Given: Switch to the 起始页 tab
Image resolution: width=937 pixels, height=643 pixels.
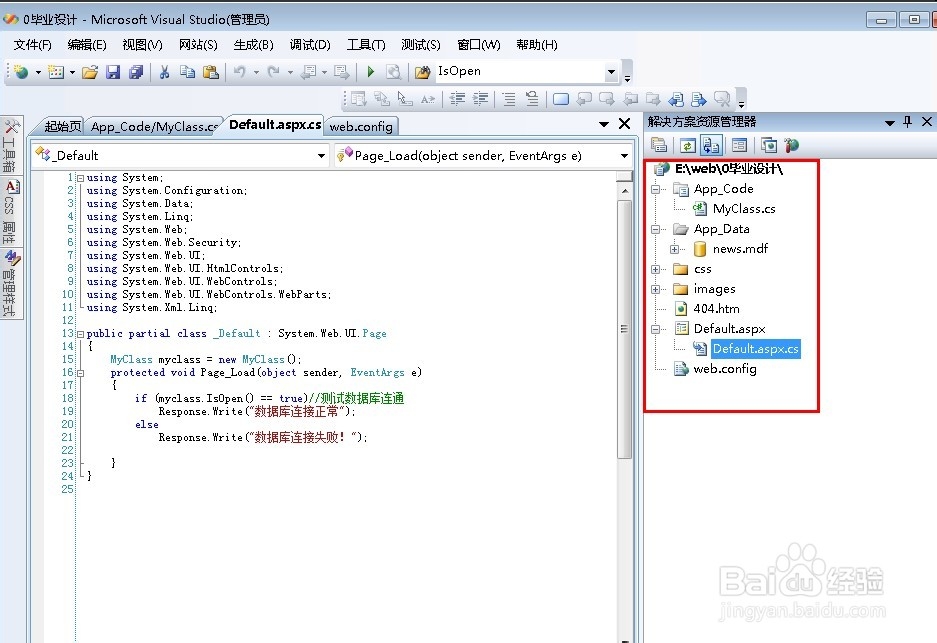Looking at the screenshot, I should [x=63, y=127].
